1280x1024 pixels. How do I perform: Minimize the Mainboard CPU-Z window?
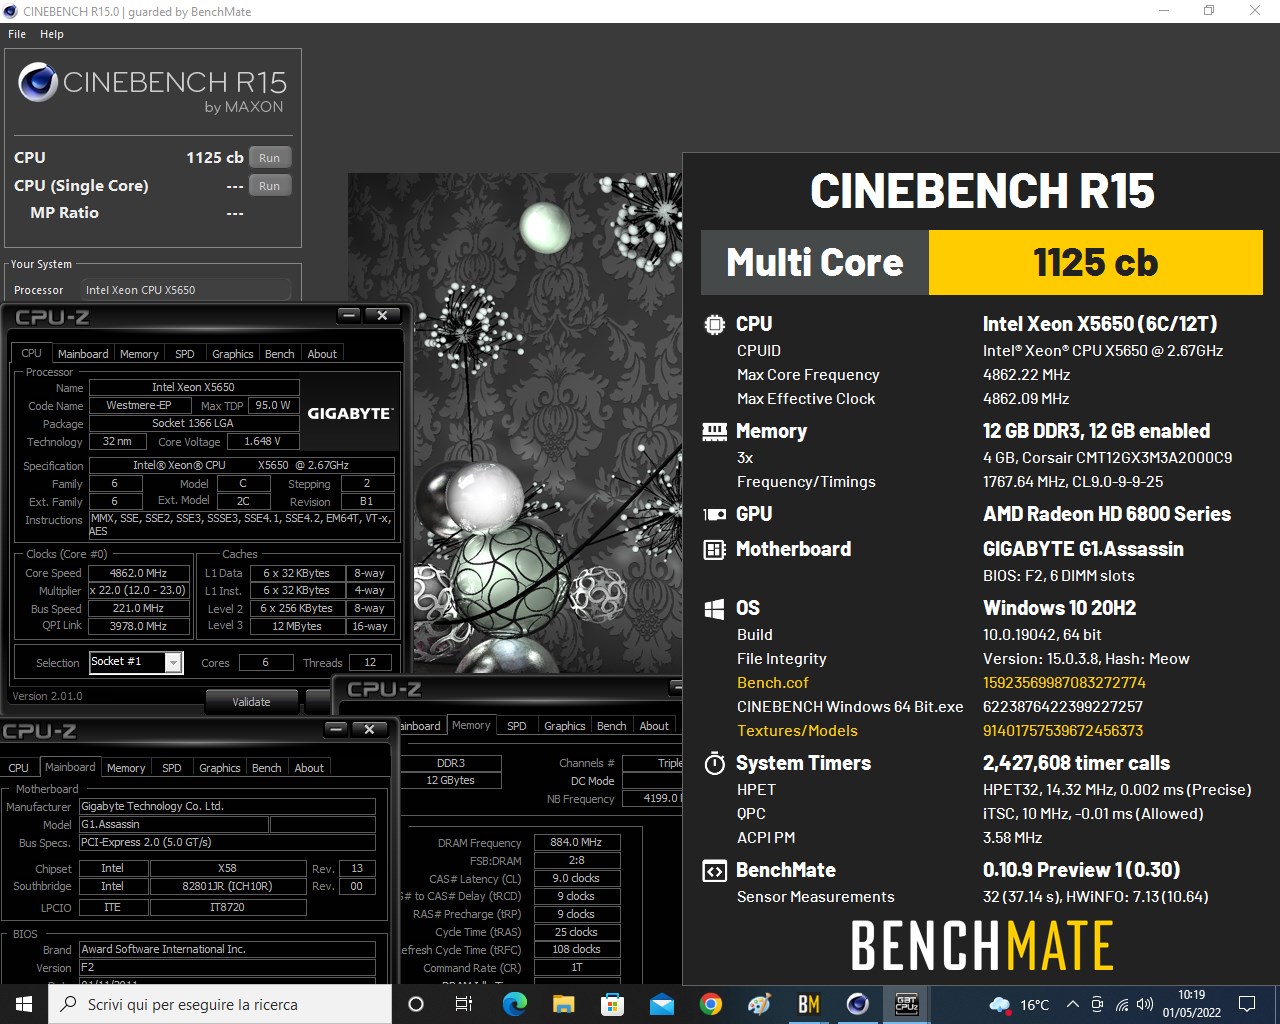pos(336,729)
